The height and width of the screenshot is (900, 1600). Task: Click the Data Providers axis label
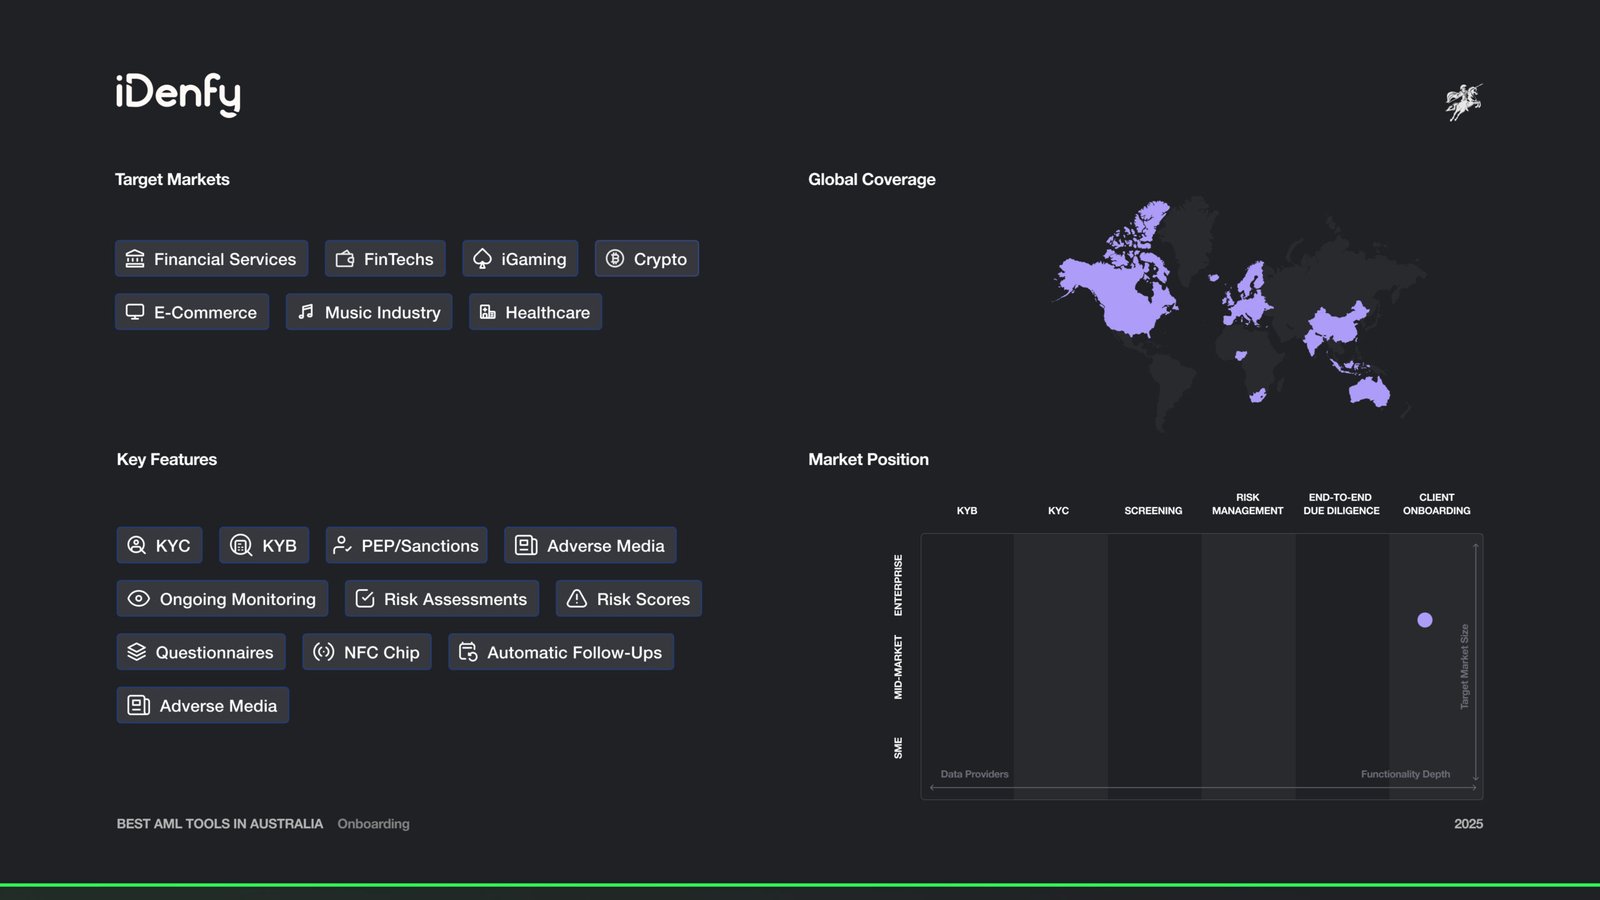[x=974, y=774]
